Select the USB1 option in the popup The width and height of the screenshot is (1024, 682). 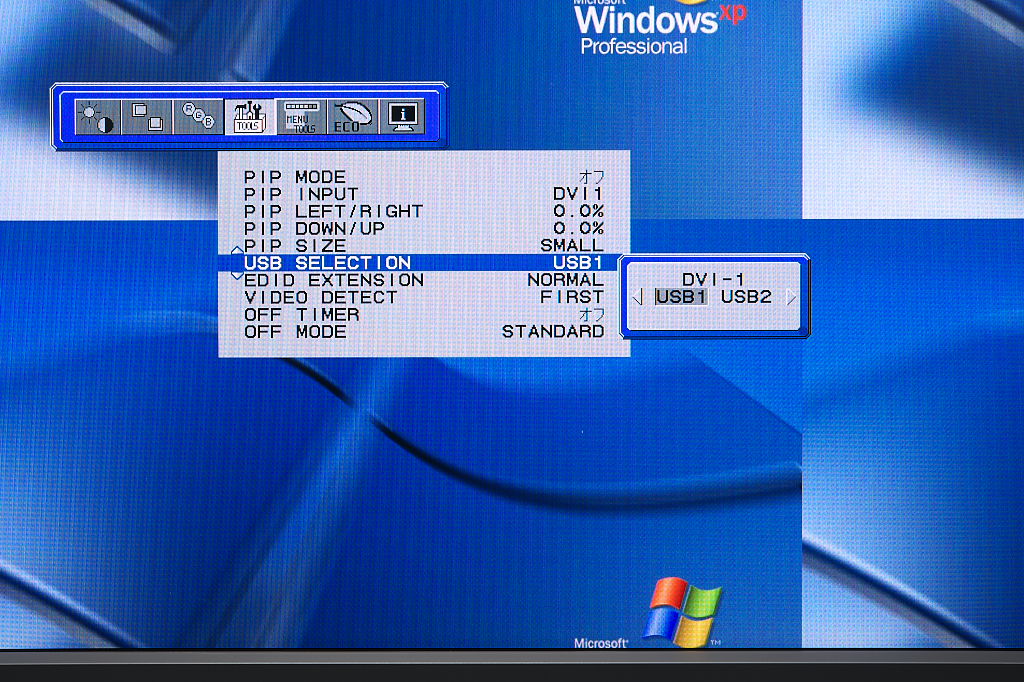(x=681, y=297)
